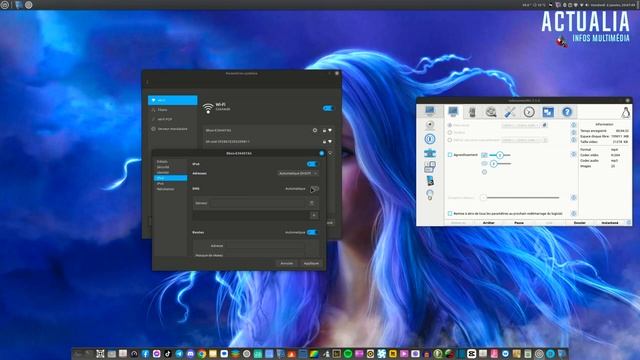Screen dimensions: 640x360
Task: Toggle the main Wi-Fi switch in network settings
Action: coord(328,108)
